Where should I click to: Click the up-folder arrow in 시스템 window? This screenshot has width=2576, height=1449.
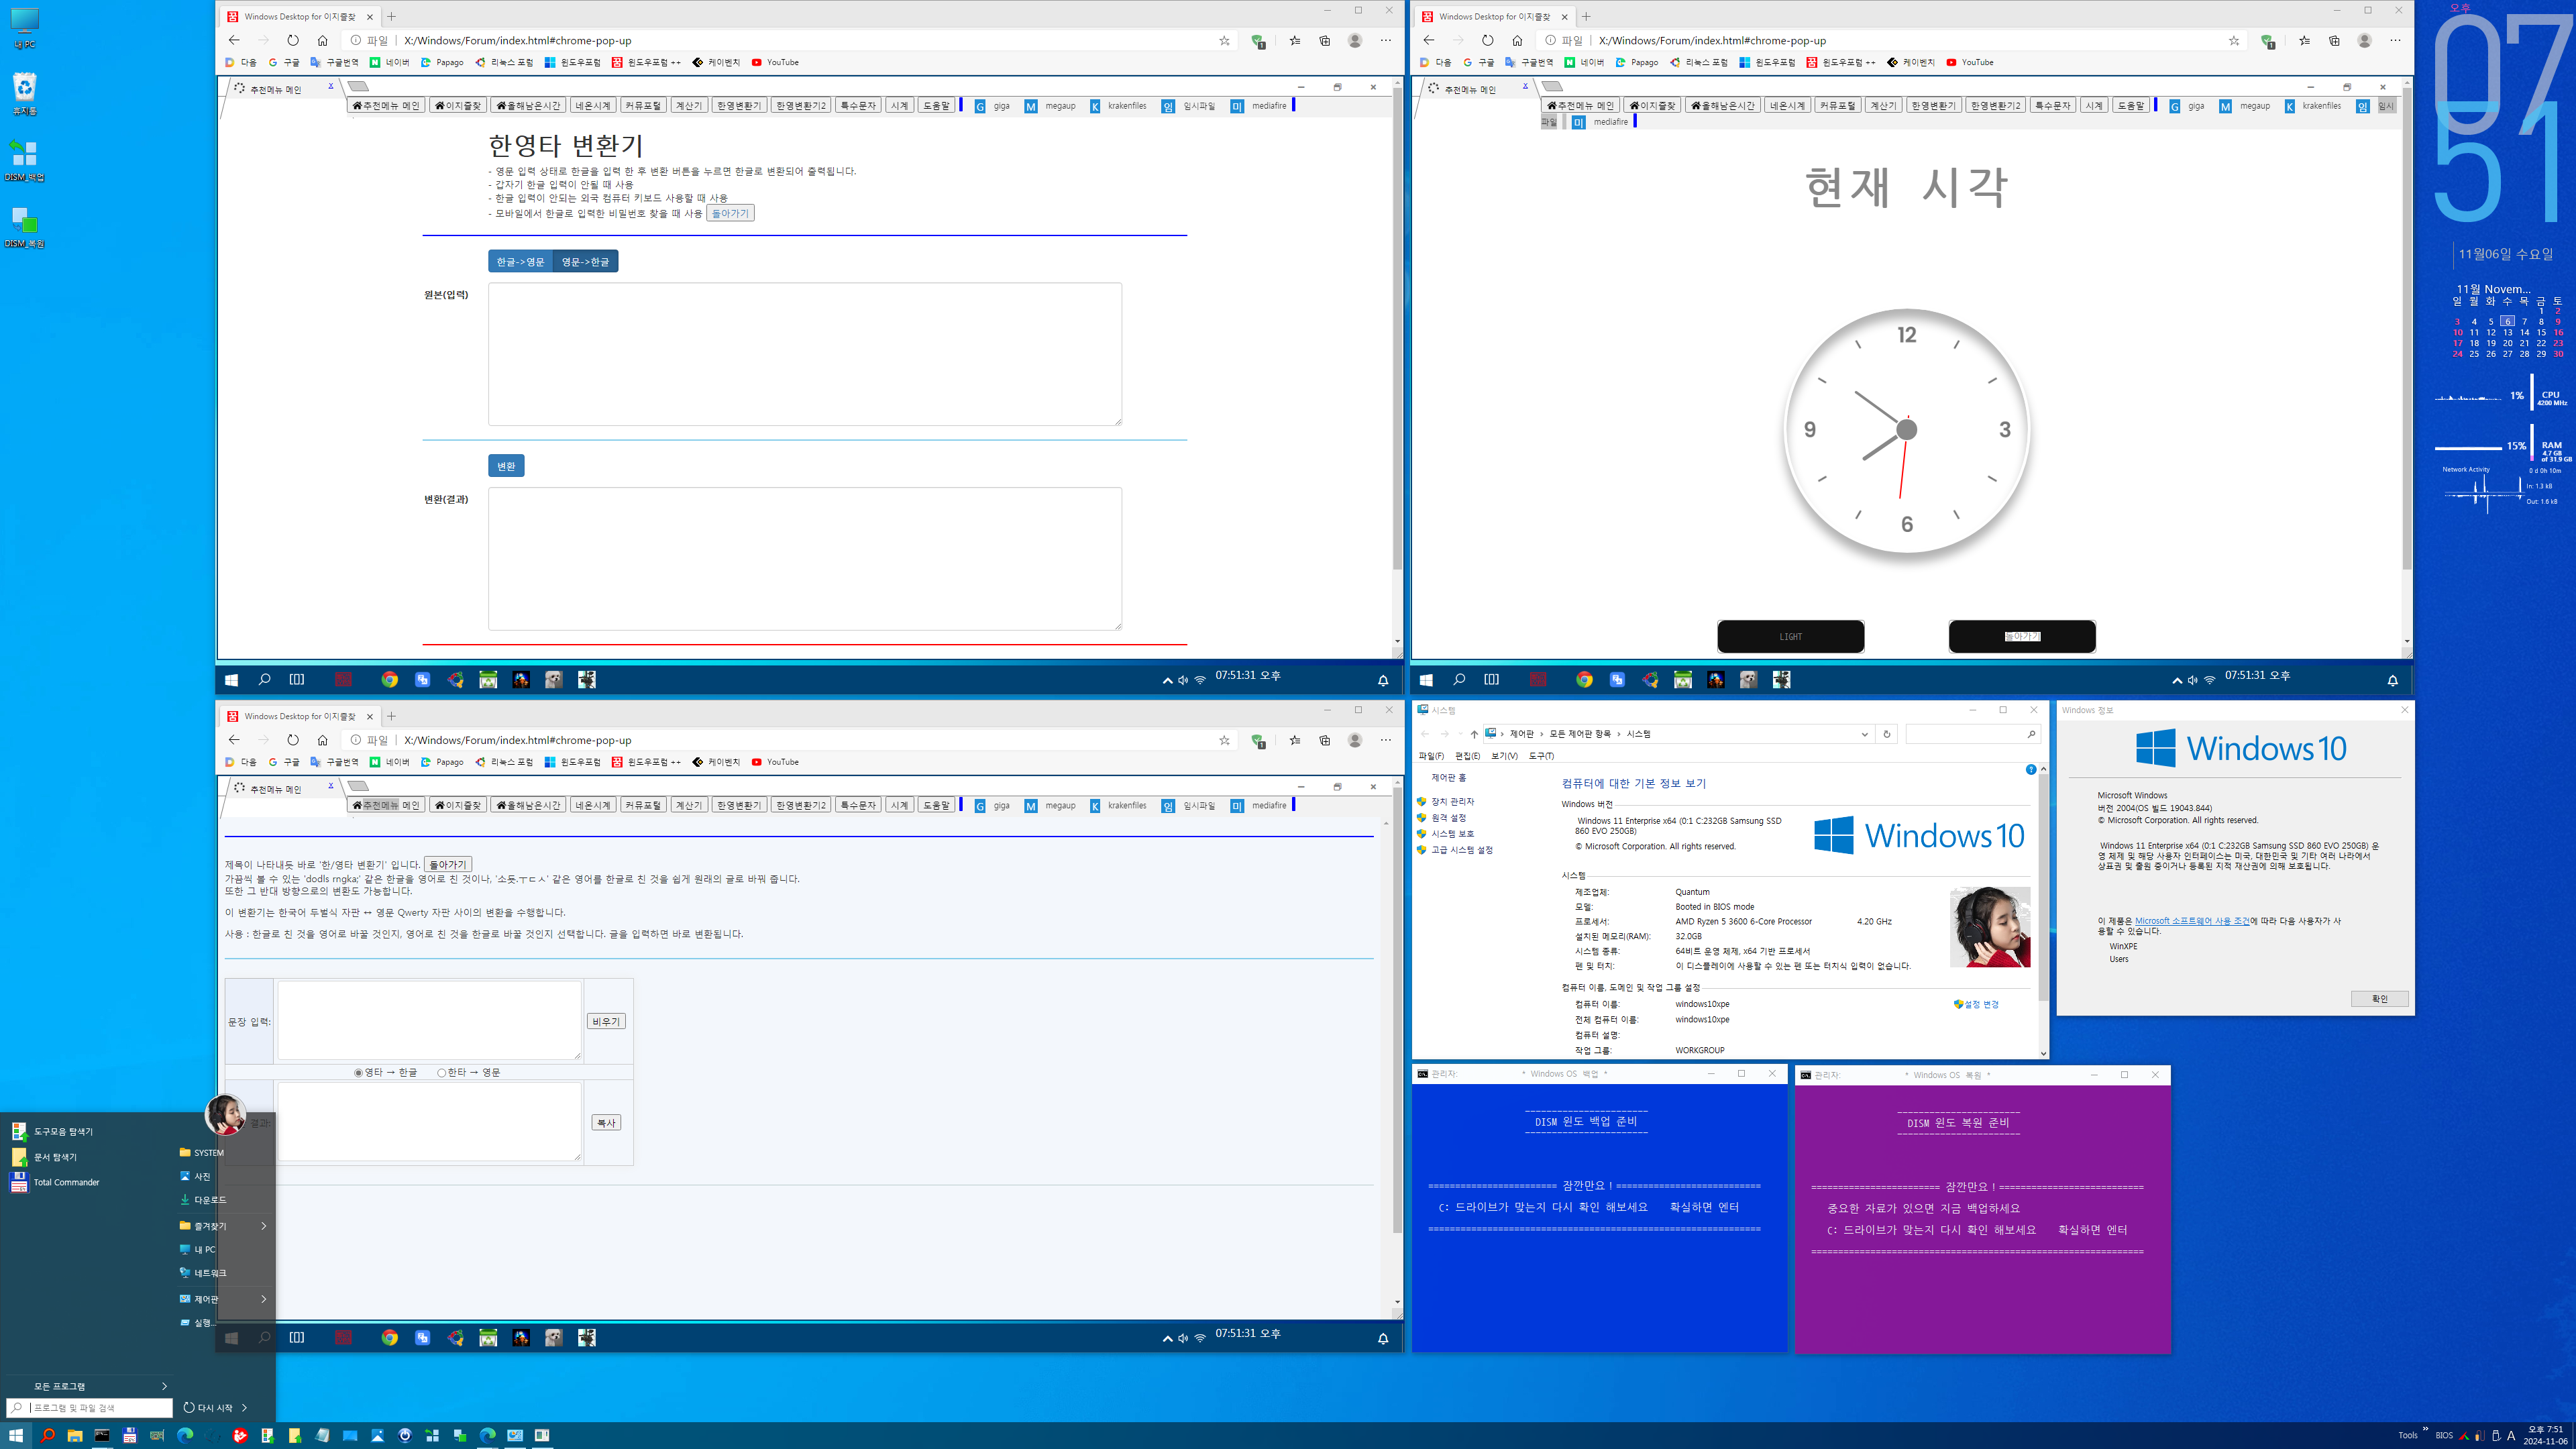click(1474, 734)
